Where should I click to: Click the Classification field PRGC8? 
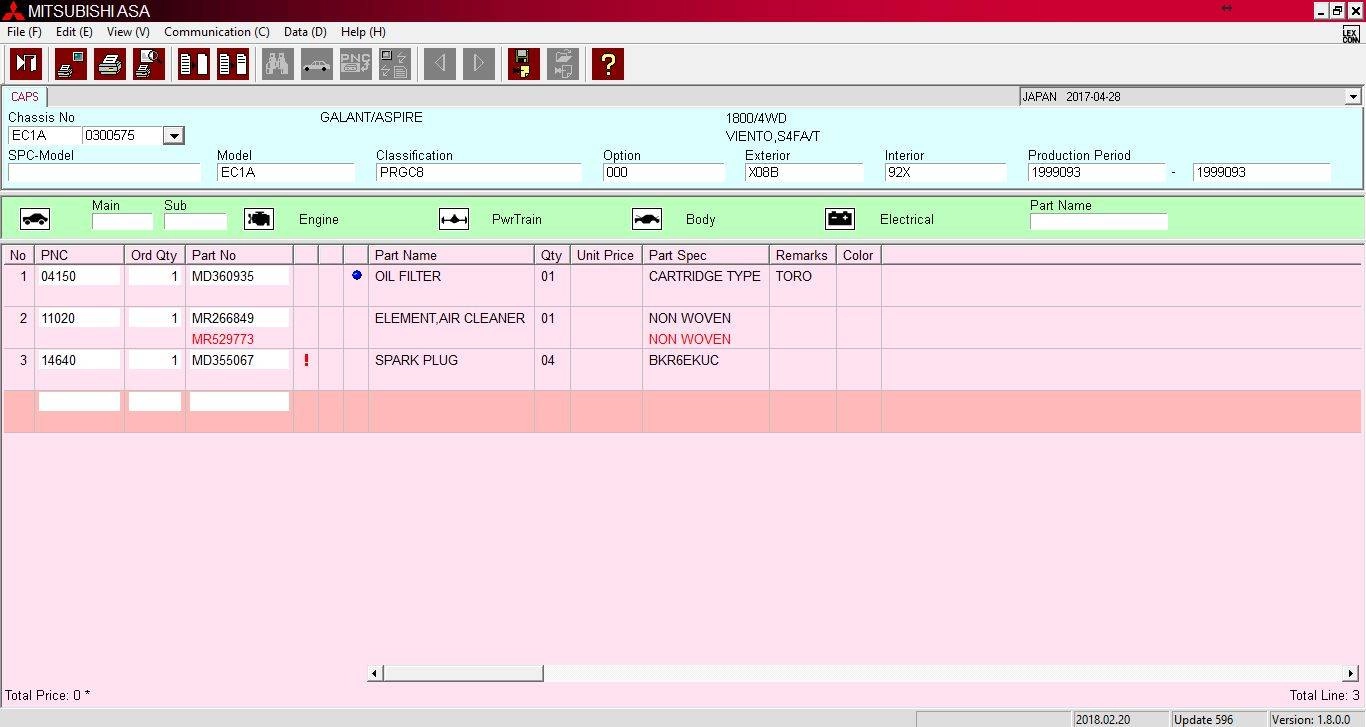pos(478,172)
